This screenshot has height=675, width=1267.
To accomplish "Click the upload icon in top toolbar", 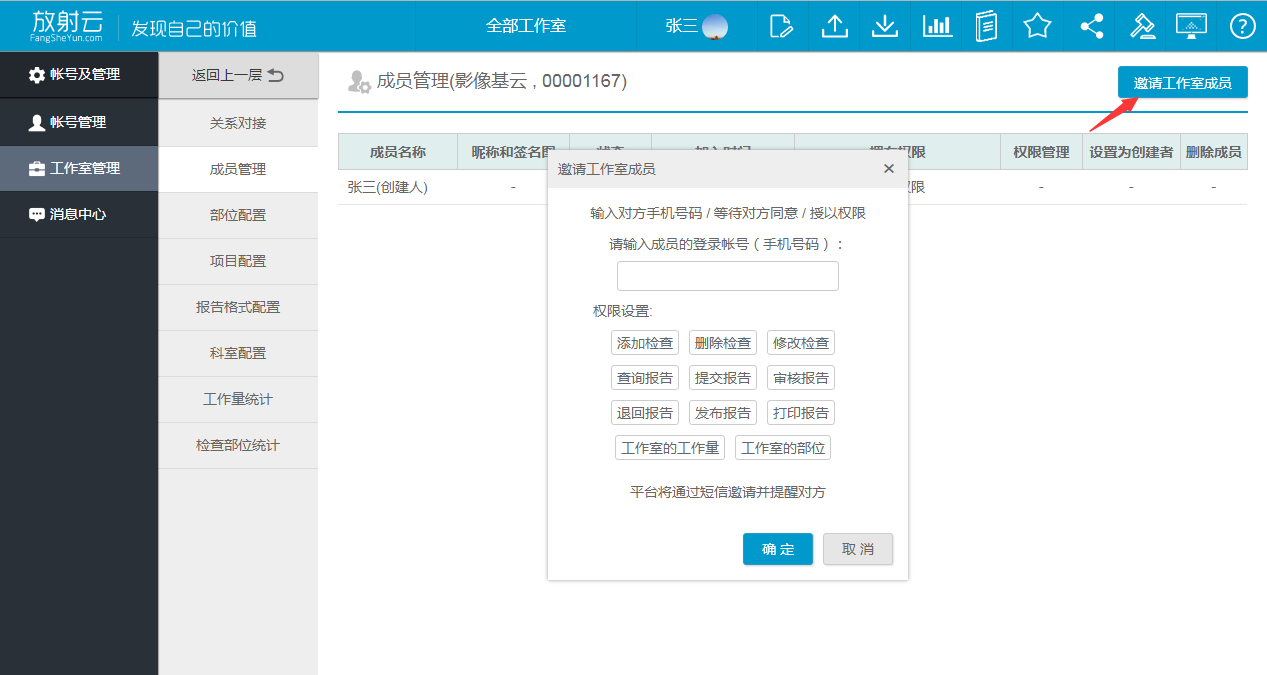I will [x=834, y=26].
